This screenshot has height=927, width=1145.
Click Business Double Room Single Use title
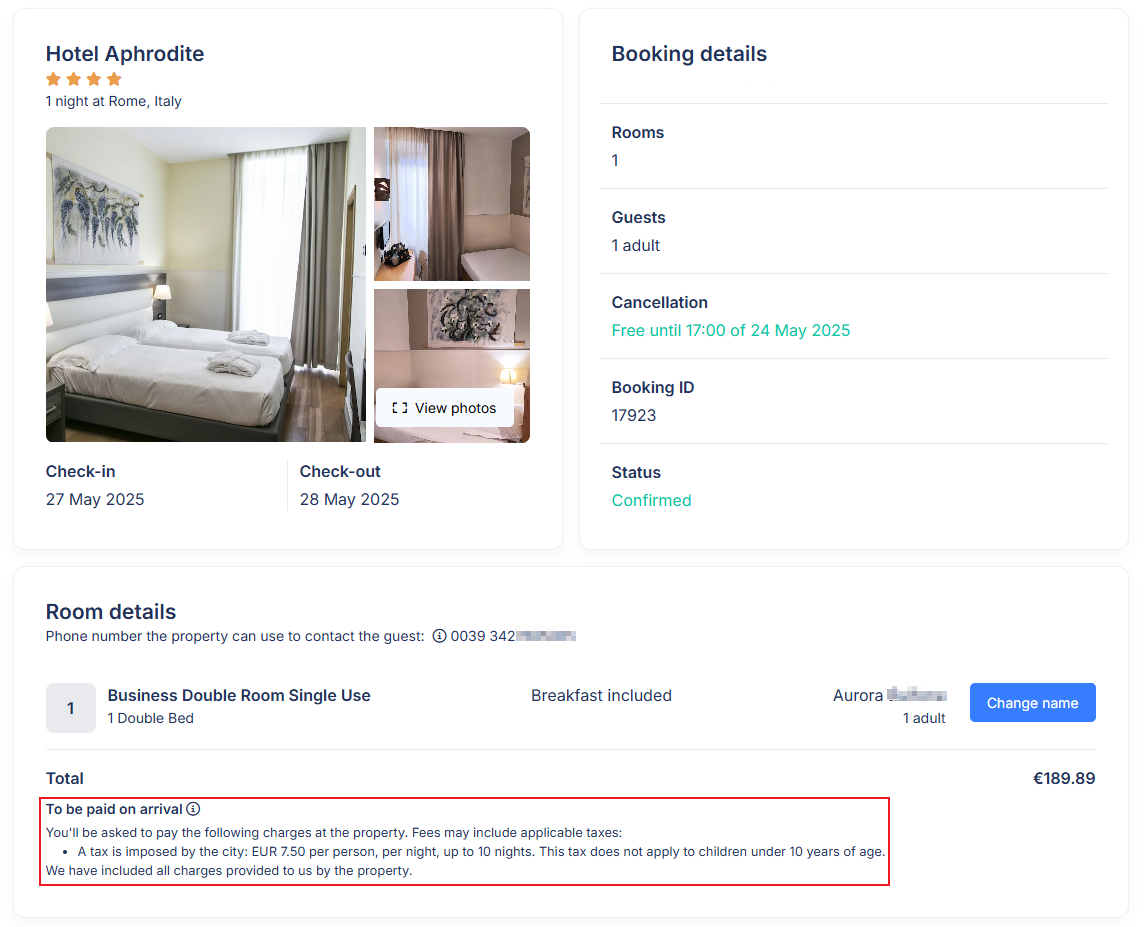[x=239, y=695]
